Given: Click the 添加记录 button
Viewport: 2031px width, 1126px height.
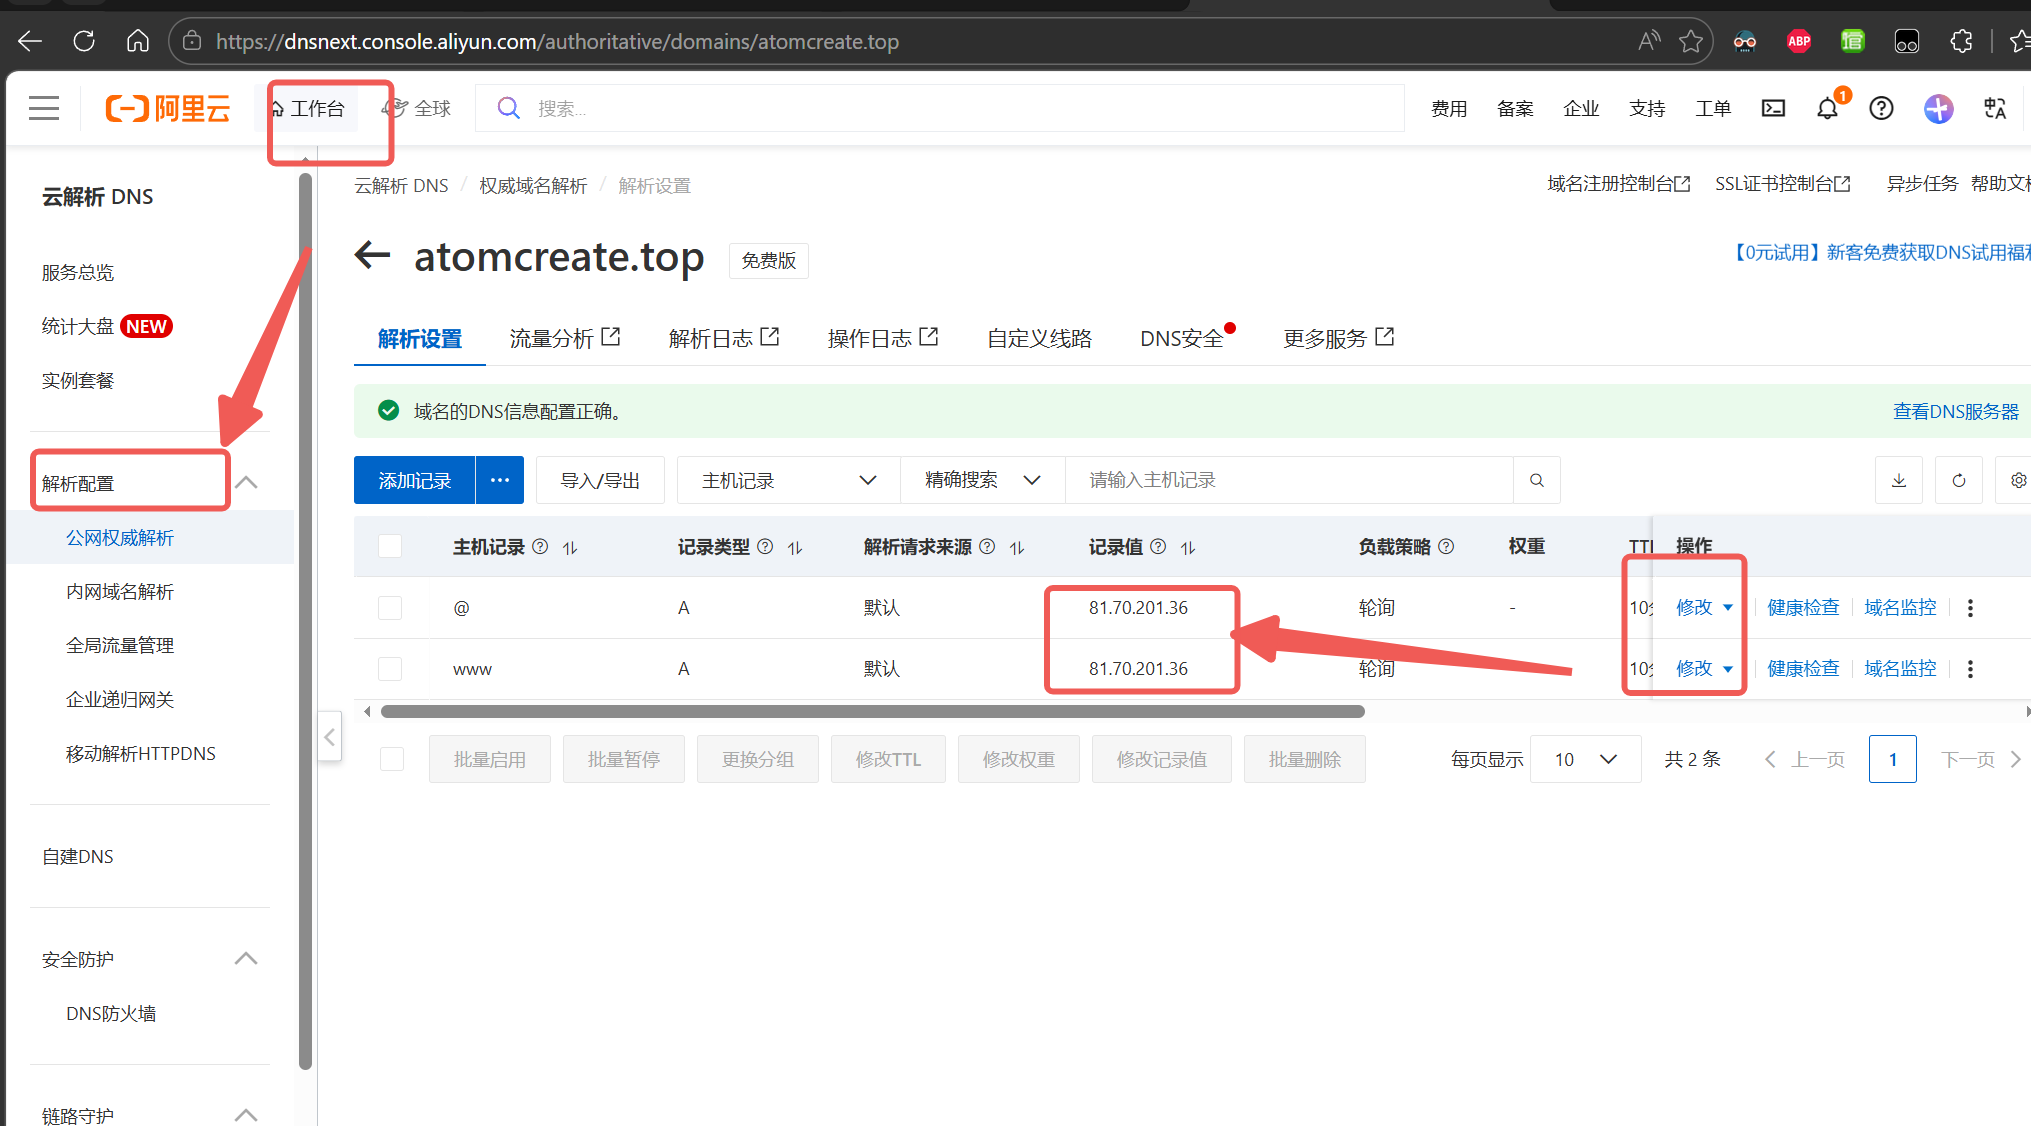Looking at the screenshot, I should 414,481.
